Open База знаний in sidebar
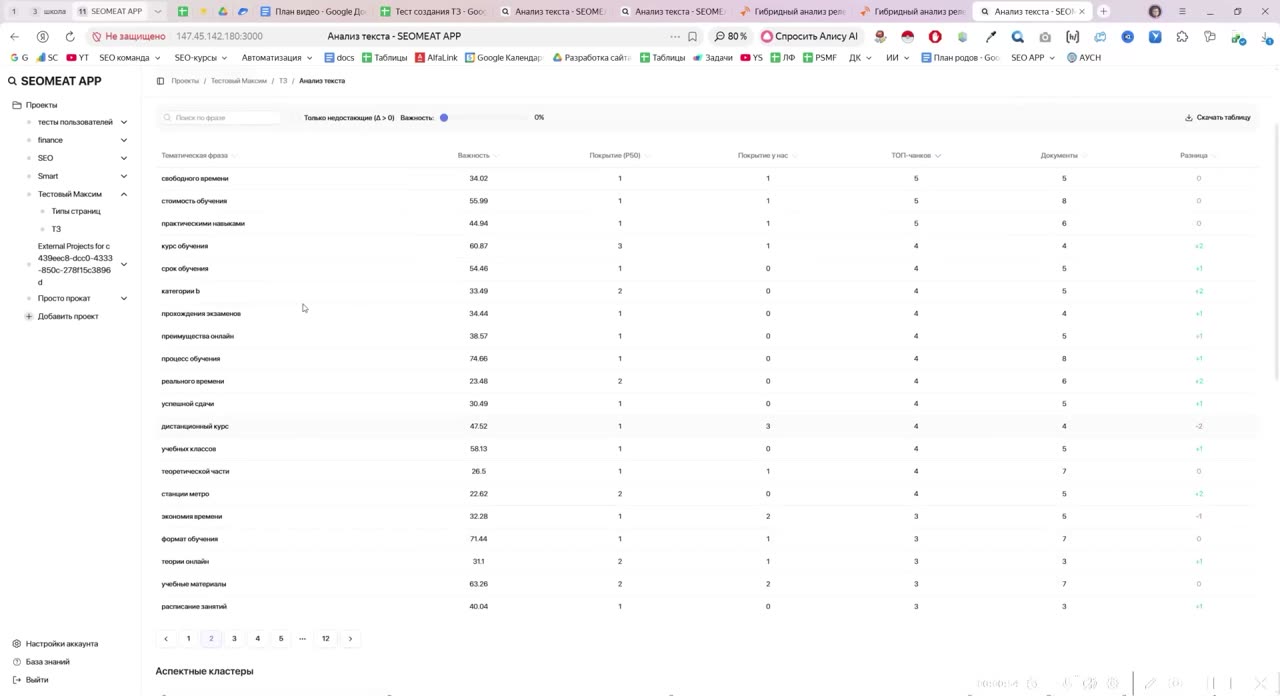 (41, 662)
